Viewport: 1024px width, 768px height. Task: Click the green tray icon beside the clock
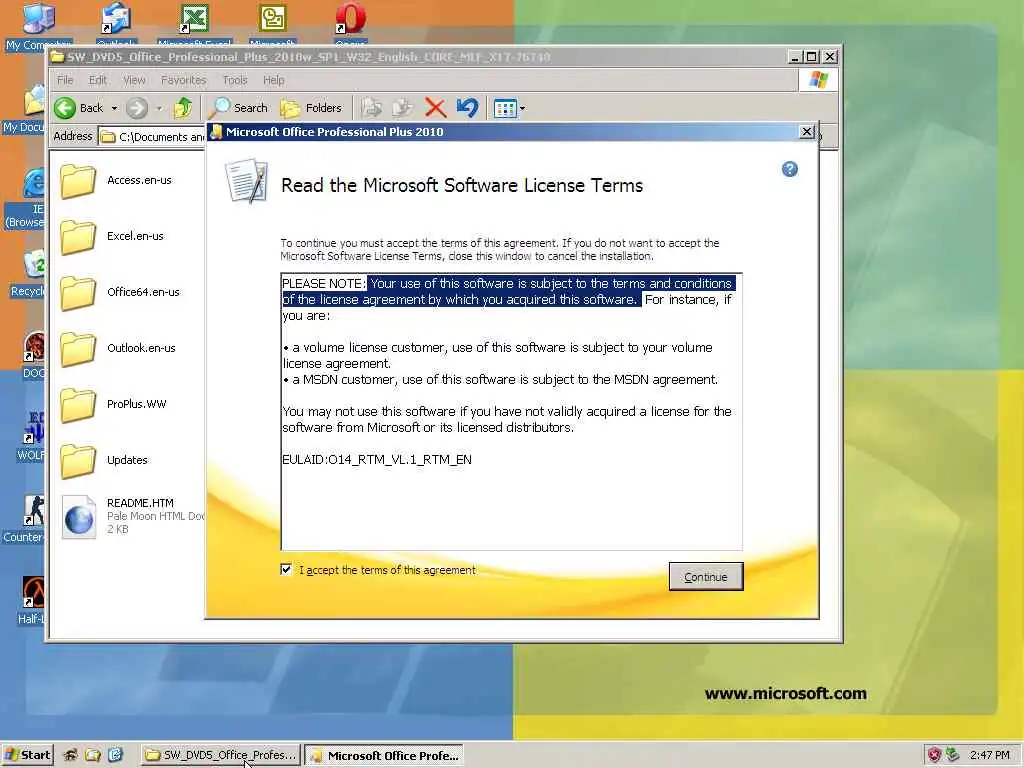point(953,755)
